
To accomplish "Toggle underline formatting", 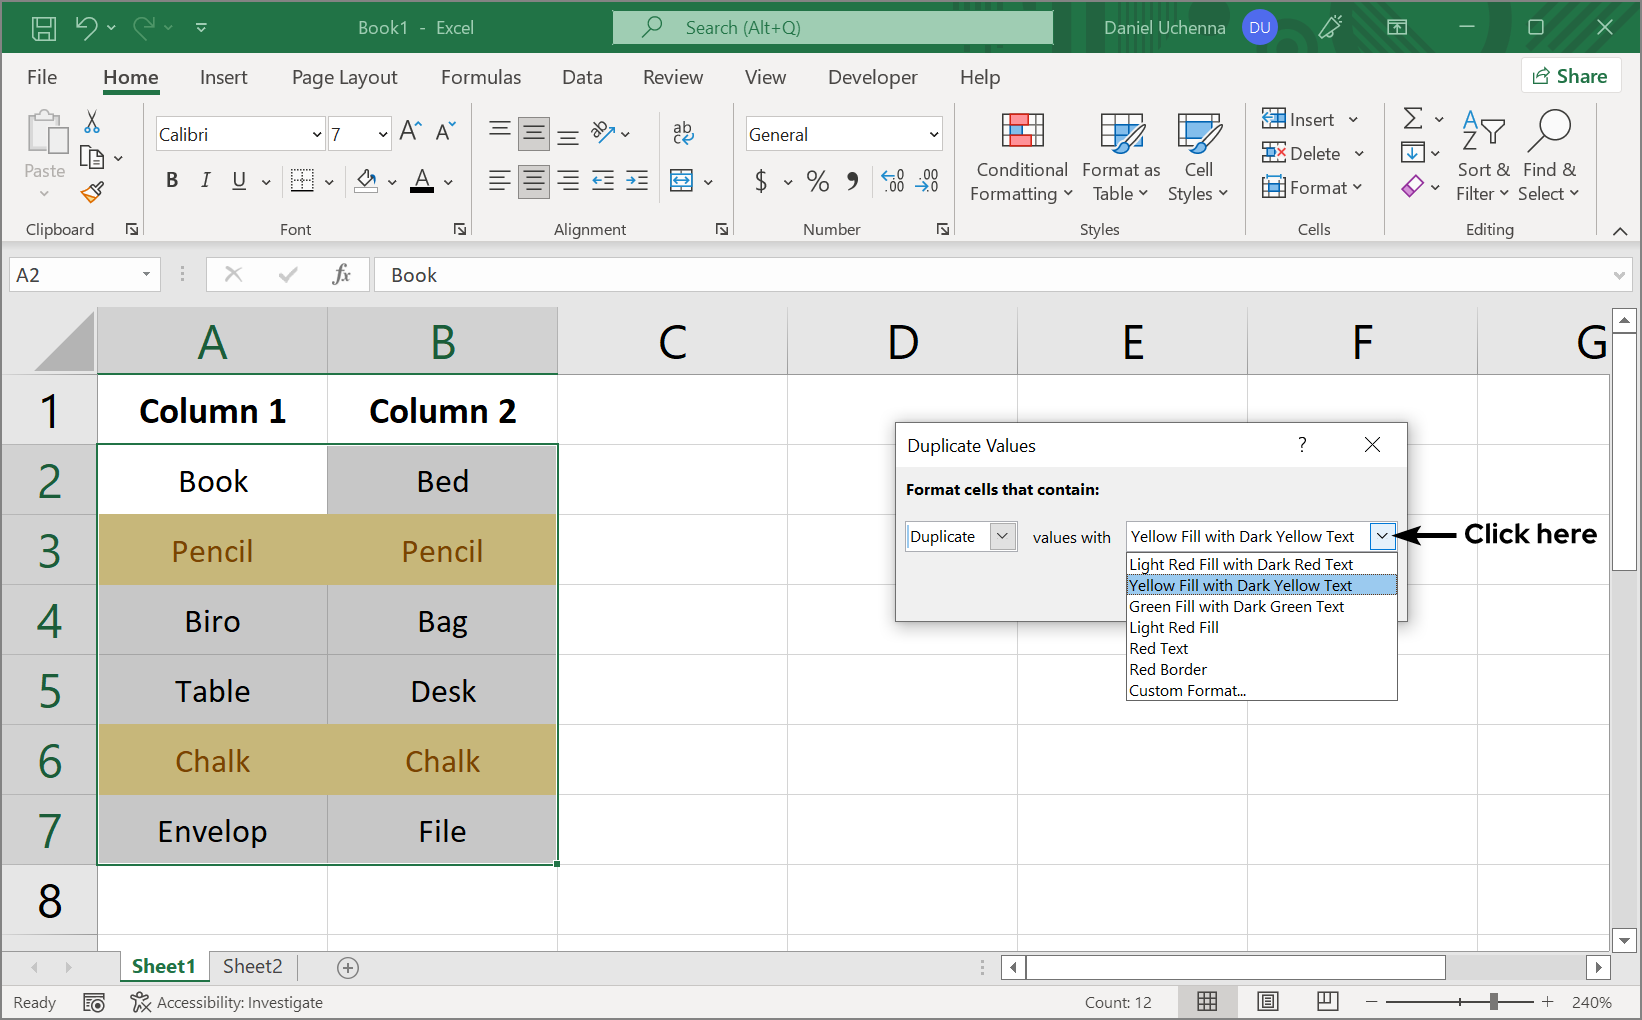I will pyautogui.click(x=237, y=181).
